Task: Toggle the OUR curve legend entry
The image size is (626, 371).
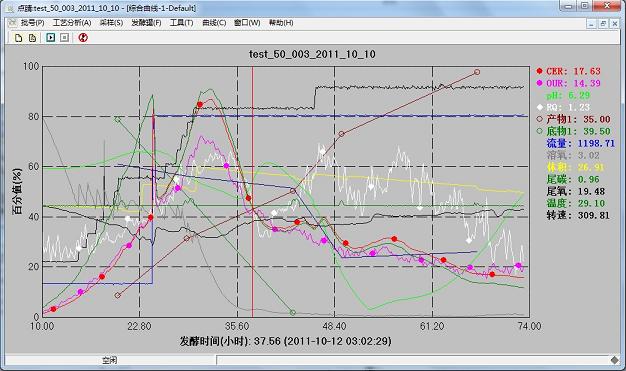Action: [569, 83]
